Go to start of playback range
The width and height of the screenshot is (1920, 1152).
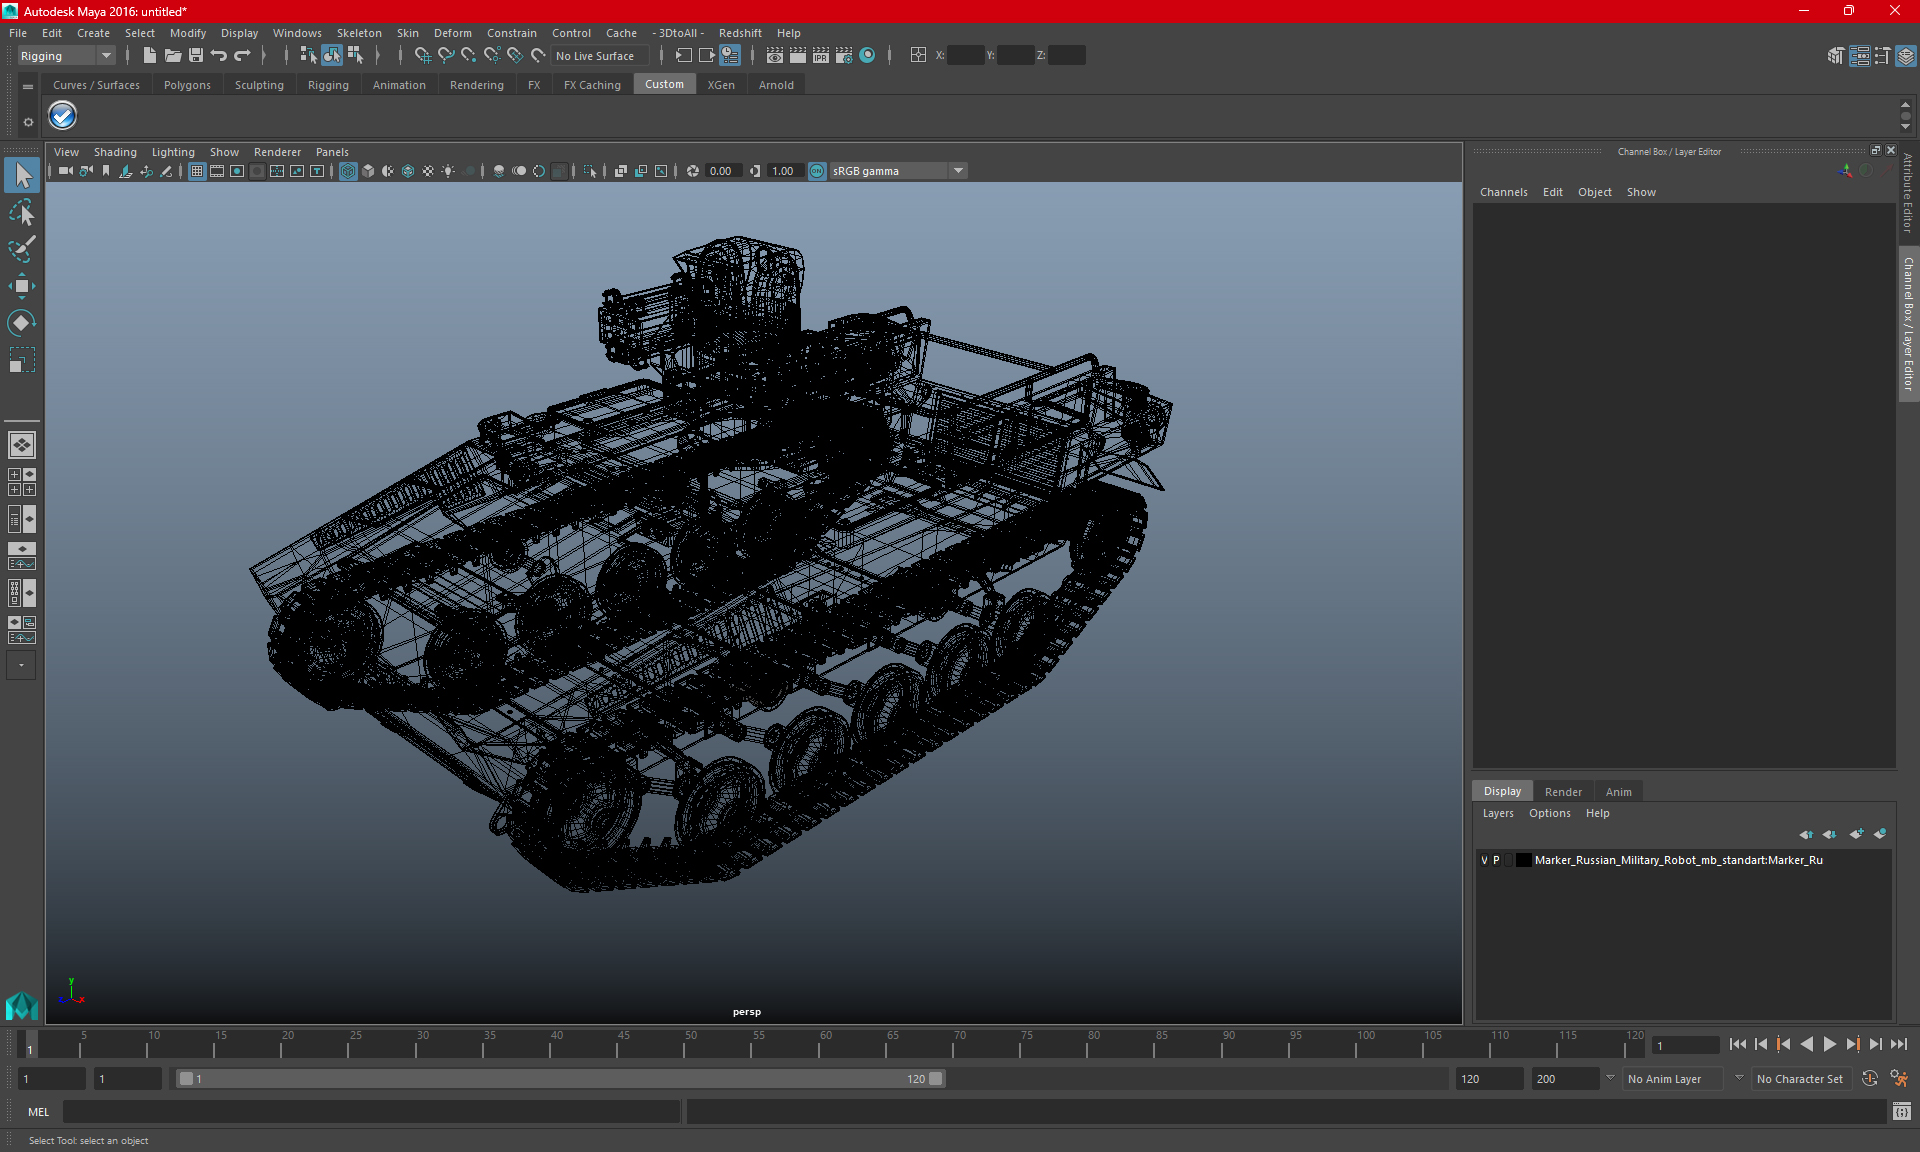1737,1044
